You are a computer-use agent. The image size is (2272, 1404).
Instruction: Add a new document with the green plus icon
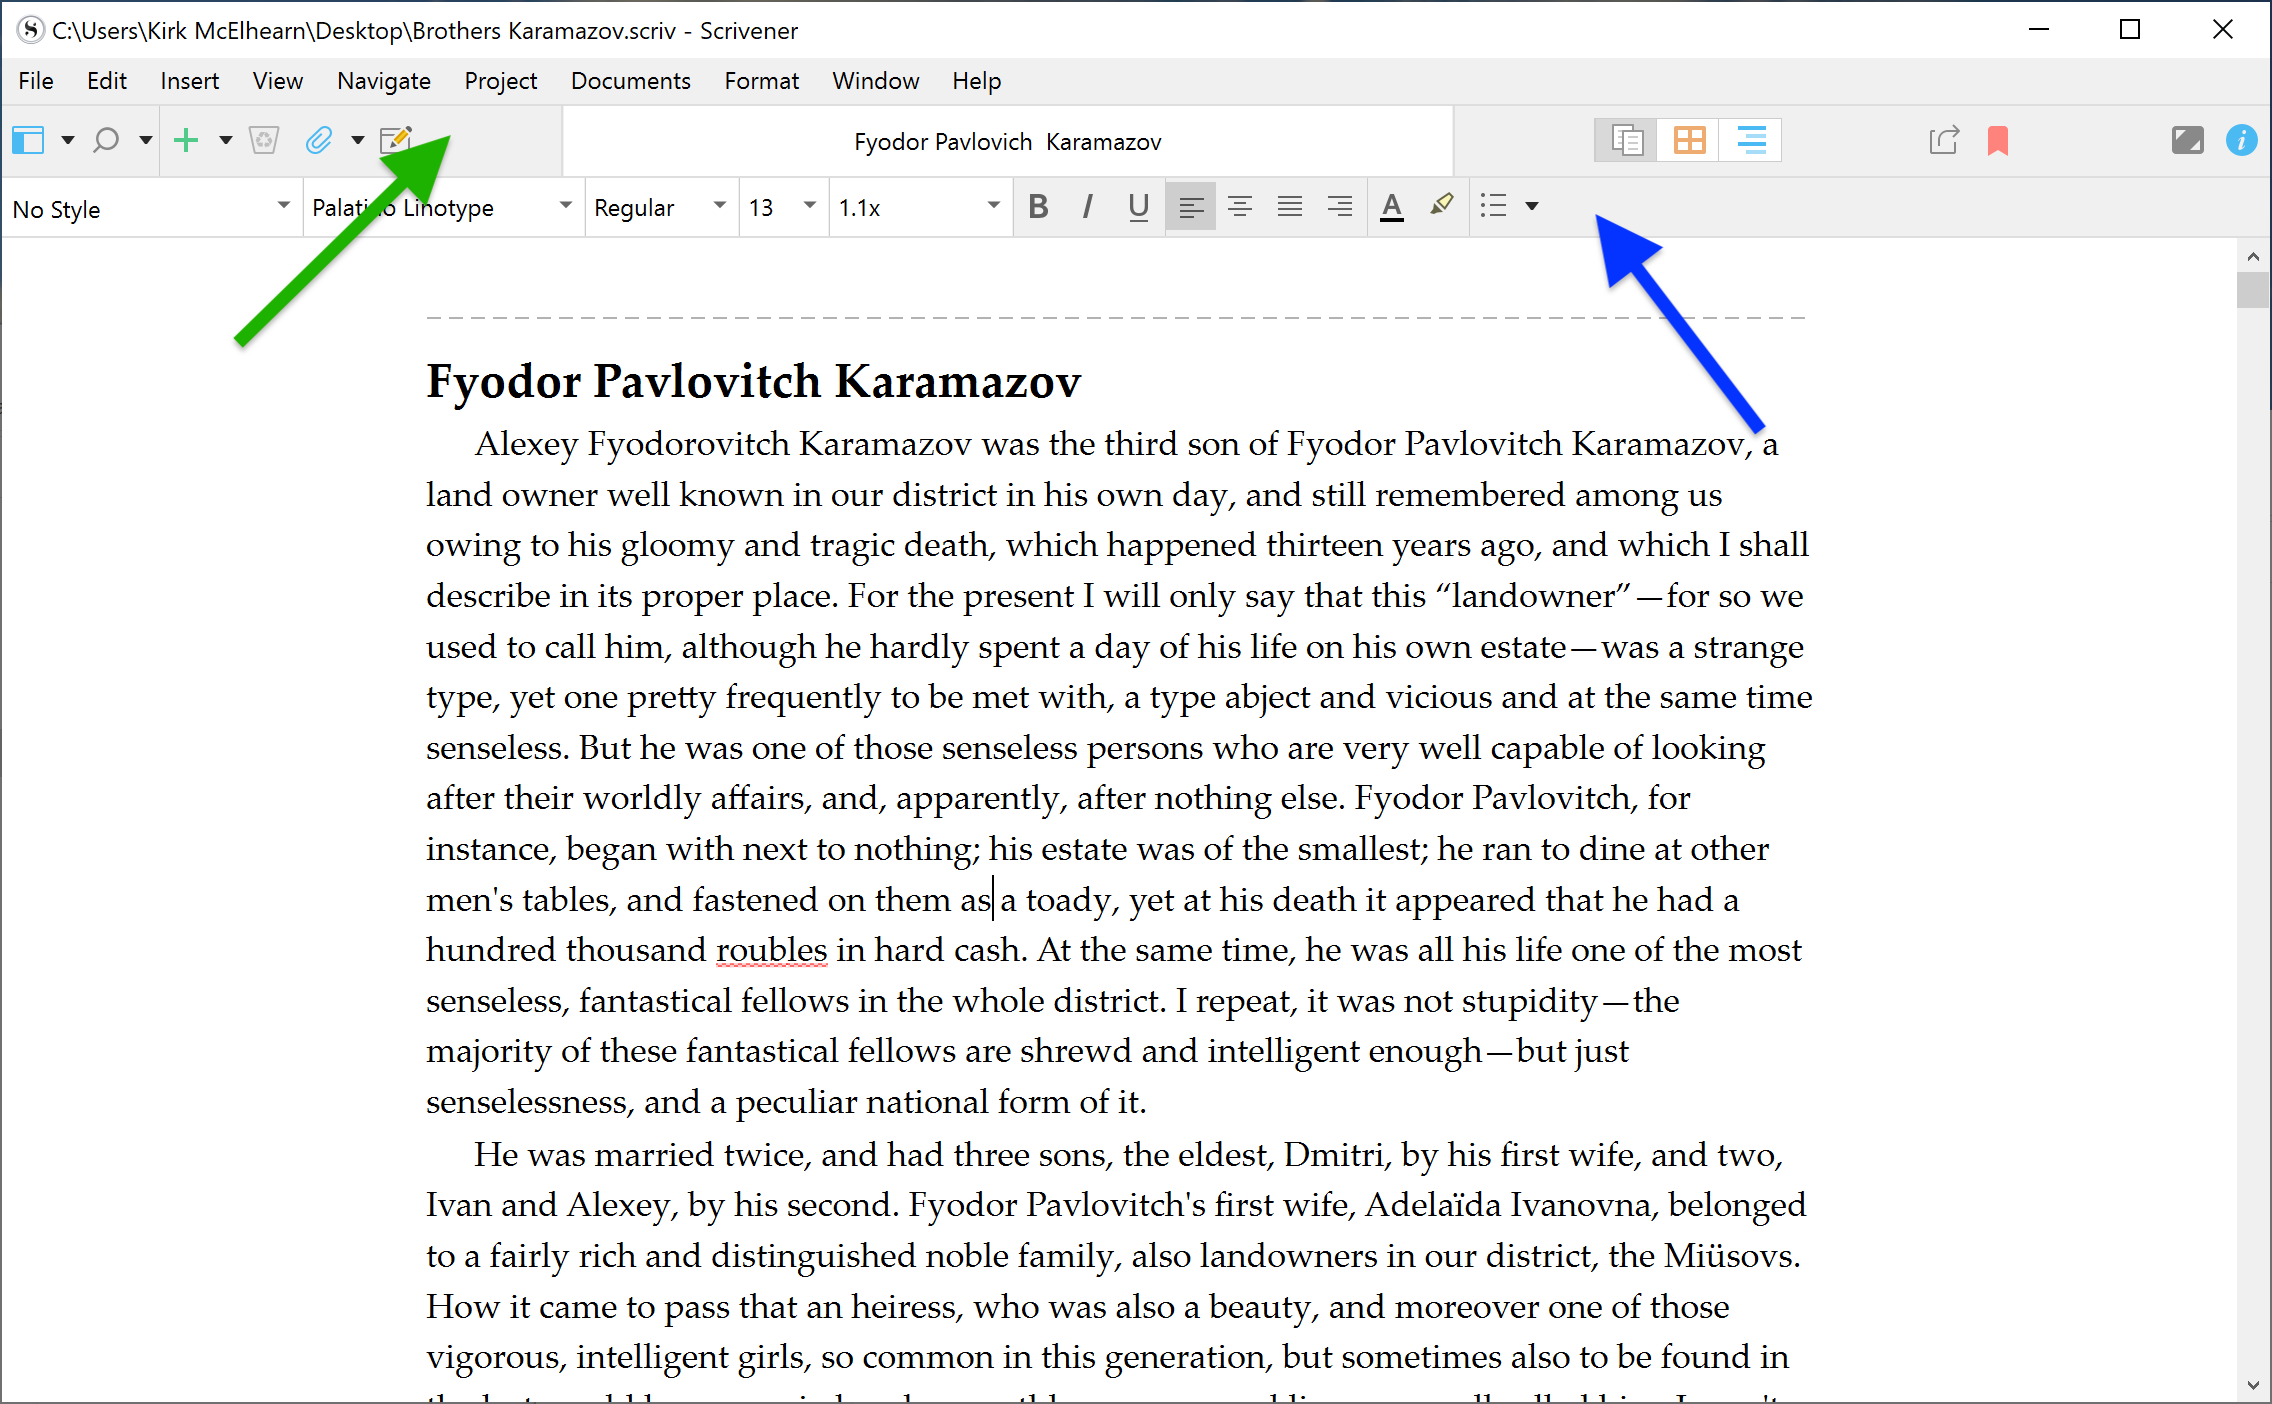pos(186,140)
